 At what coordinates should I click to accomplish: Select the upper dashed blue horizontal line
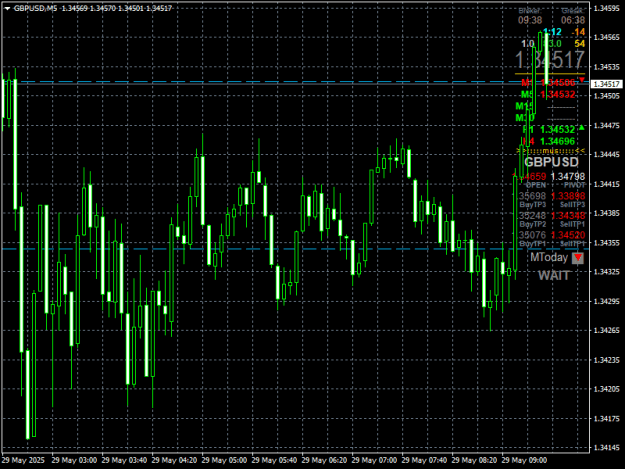(295, 82)
